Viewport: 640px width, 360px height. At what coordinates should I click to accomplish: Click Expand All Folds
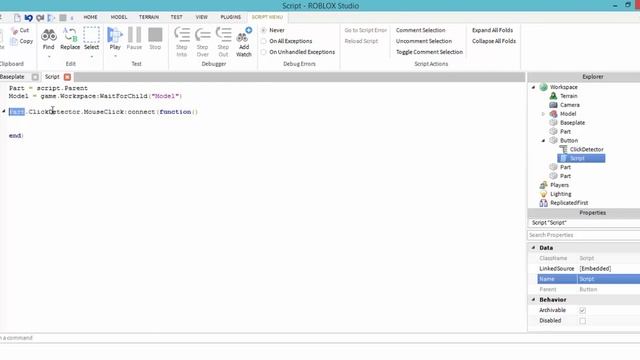pos(492,30)
